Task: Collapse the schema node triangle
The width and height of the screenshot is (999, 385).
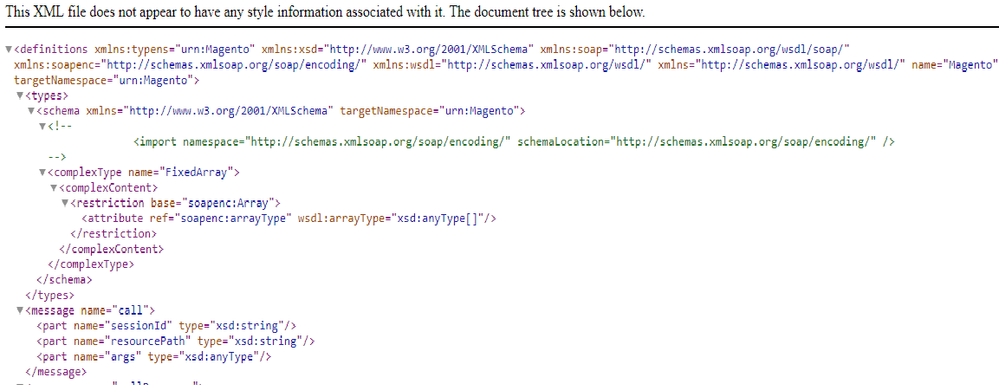Action: tap(31, 111)
